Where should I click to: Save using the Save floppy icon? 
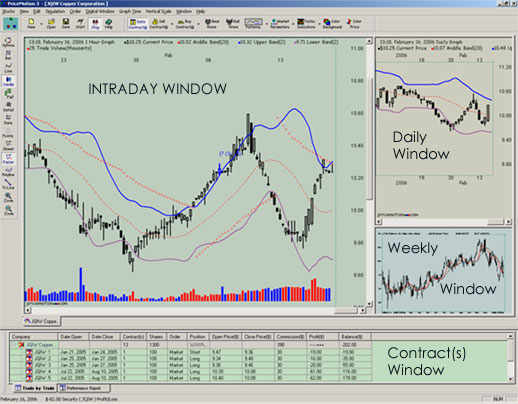66,24
